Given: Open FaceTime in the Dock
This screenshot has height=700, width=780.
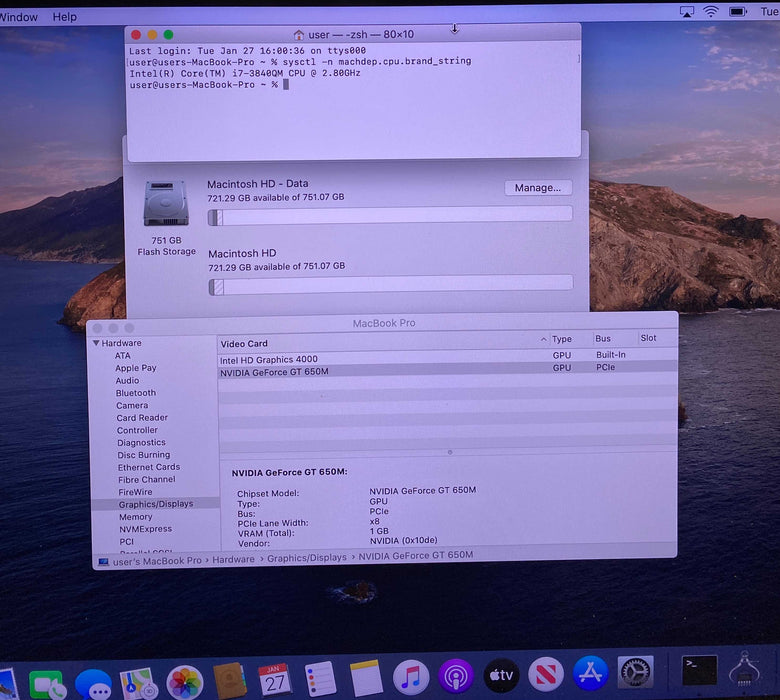Looking at the screenshot, I should (46, 686).
